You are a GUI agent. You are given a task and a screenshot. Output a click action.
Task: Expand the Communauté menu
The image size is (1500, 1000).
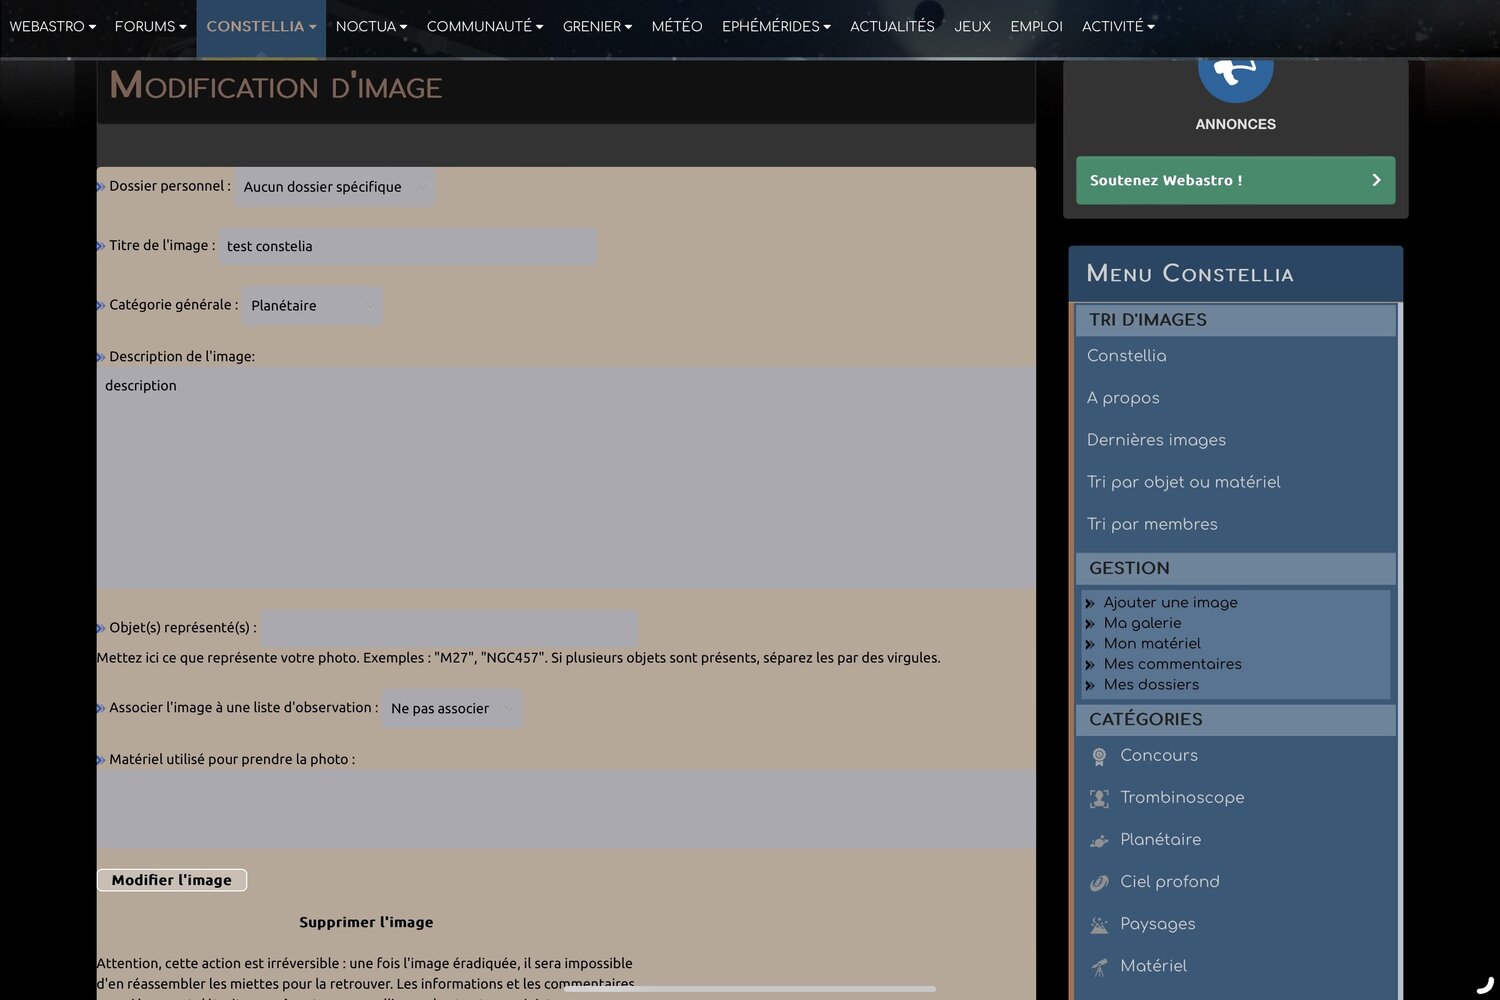coord(485,27)
